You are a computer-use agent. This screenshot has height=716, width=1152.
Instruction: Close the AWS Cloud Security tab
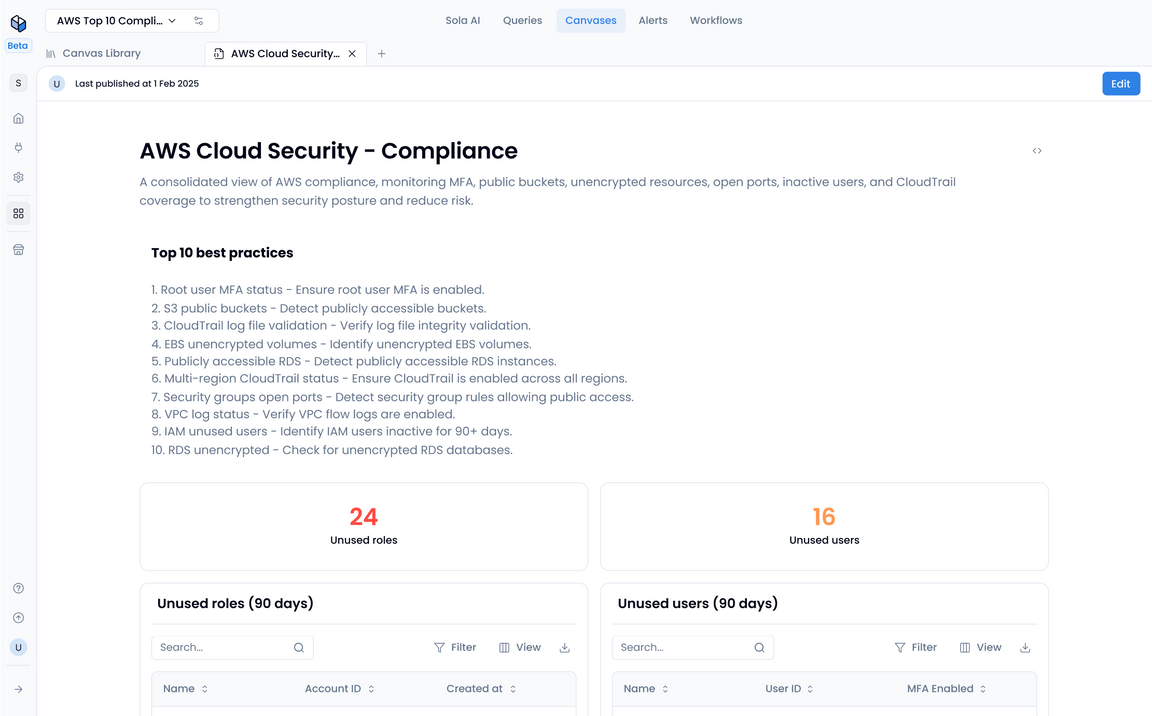352,54
